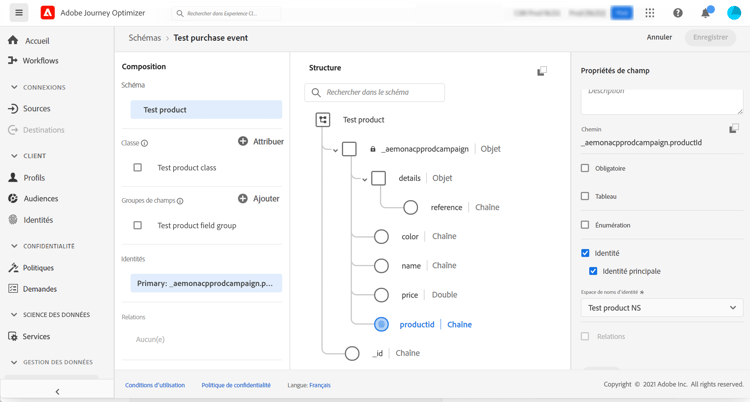The width and height of the screenshot is (750, 402).
Task: Uncheck the Identité principale checkbox
Action: click(x=593, y=271)
